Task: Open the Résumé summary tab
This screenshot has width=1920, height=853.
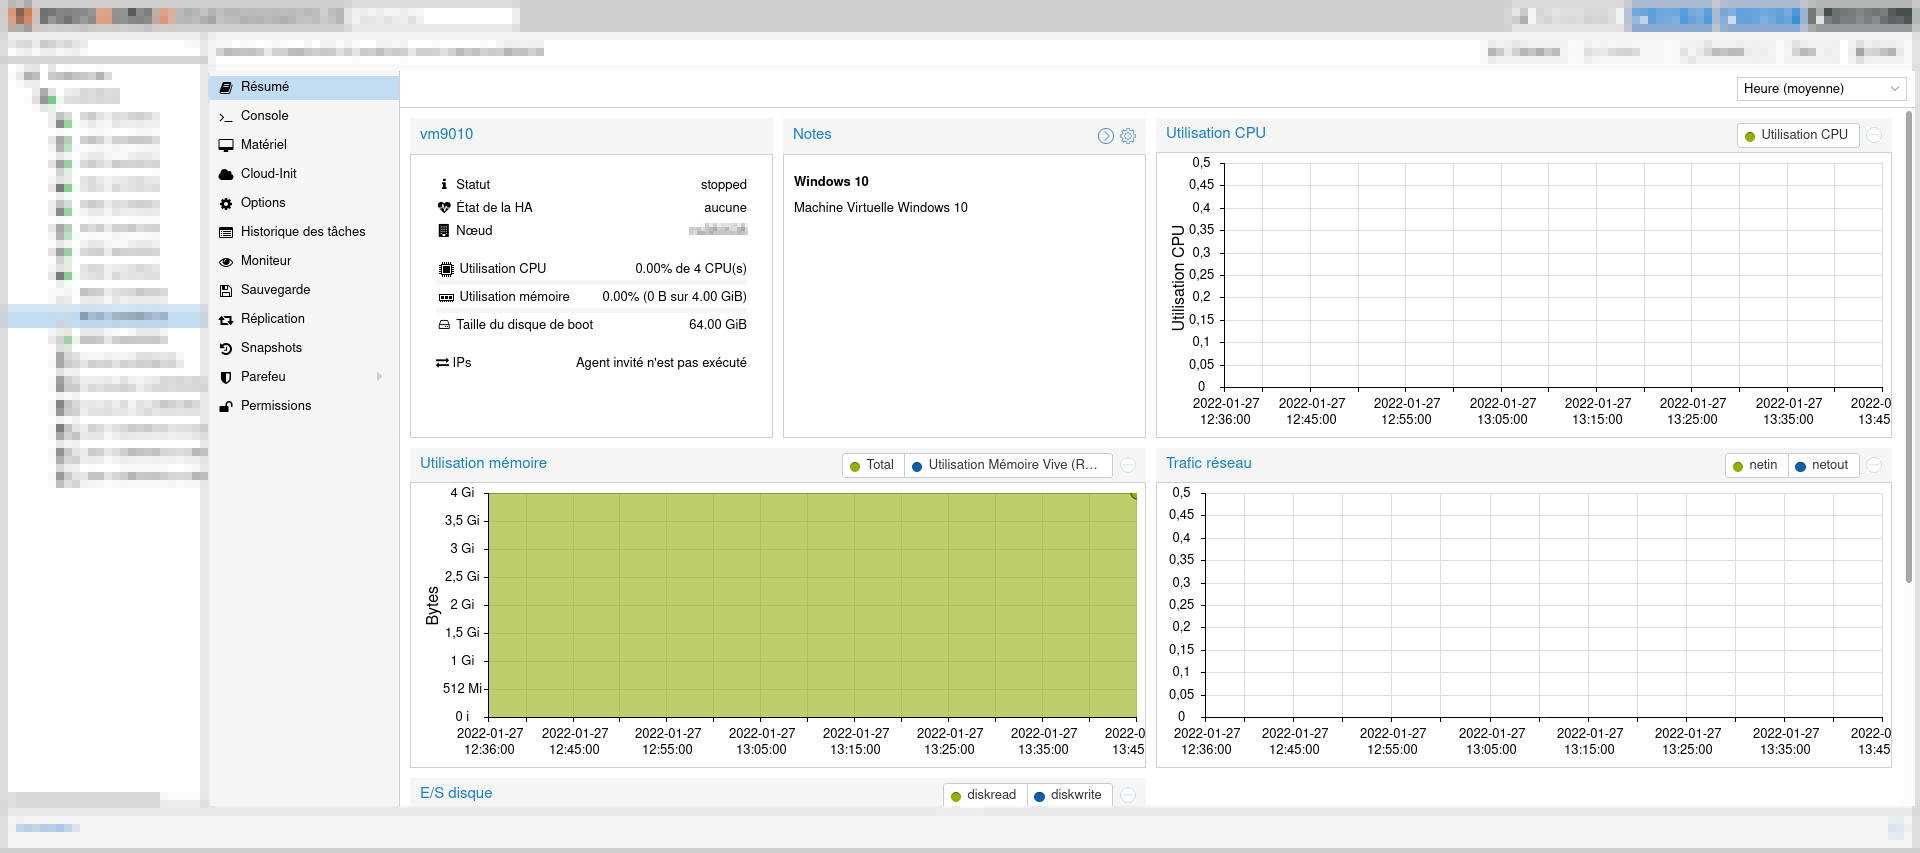Action: 304,87
